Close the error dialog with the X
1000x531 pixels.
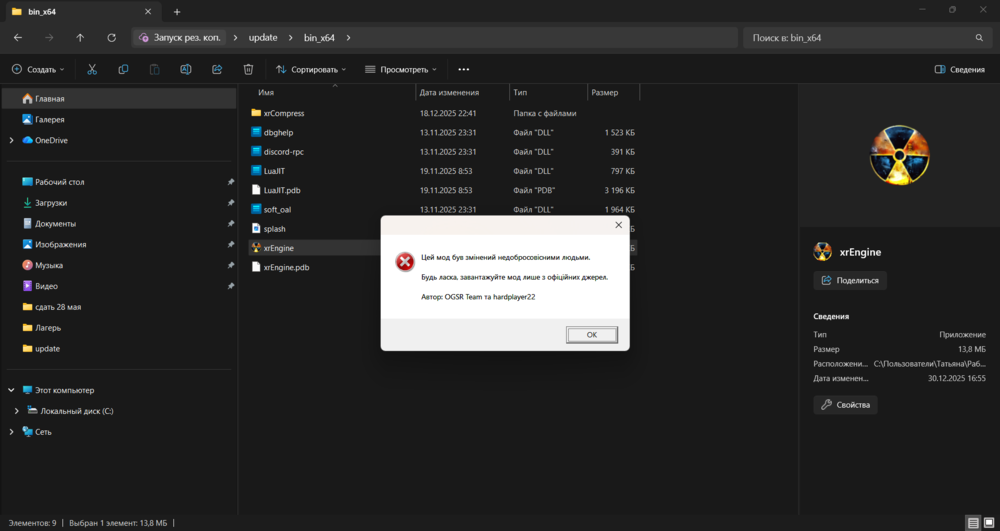pos(618,225)
